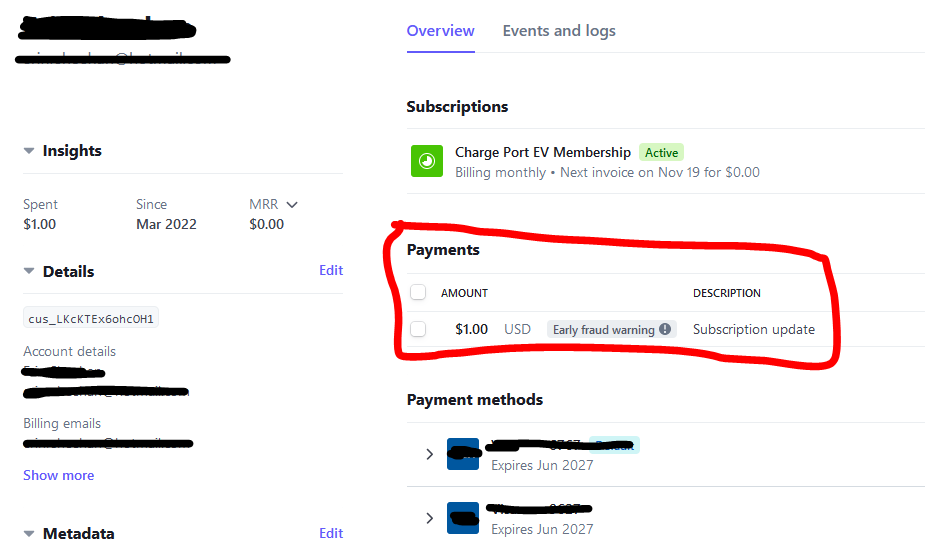Click the first payment method card icon
Image resolution: width=925 pixels, height=548 pixels.
point(462,454)
